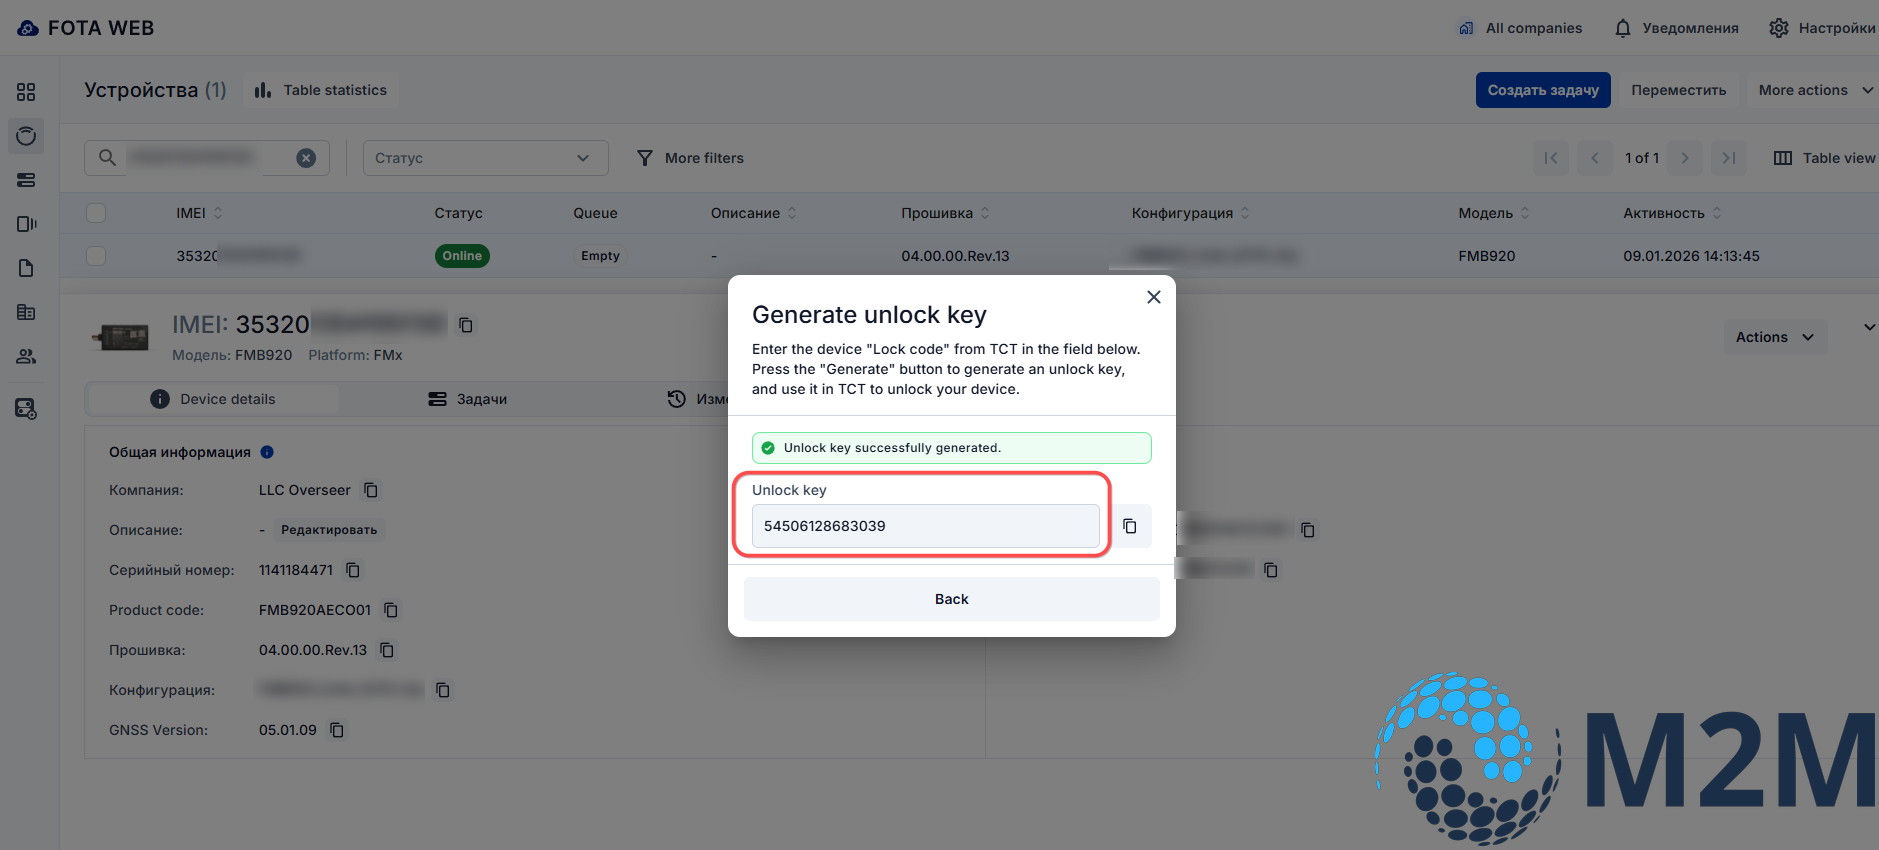Tick the checkbox for the device row
The width and height of the screenshot is (1879, 850).
(x=96, y=256)
